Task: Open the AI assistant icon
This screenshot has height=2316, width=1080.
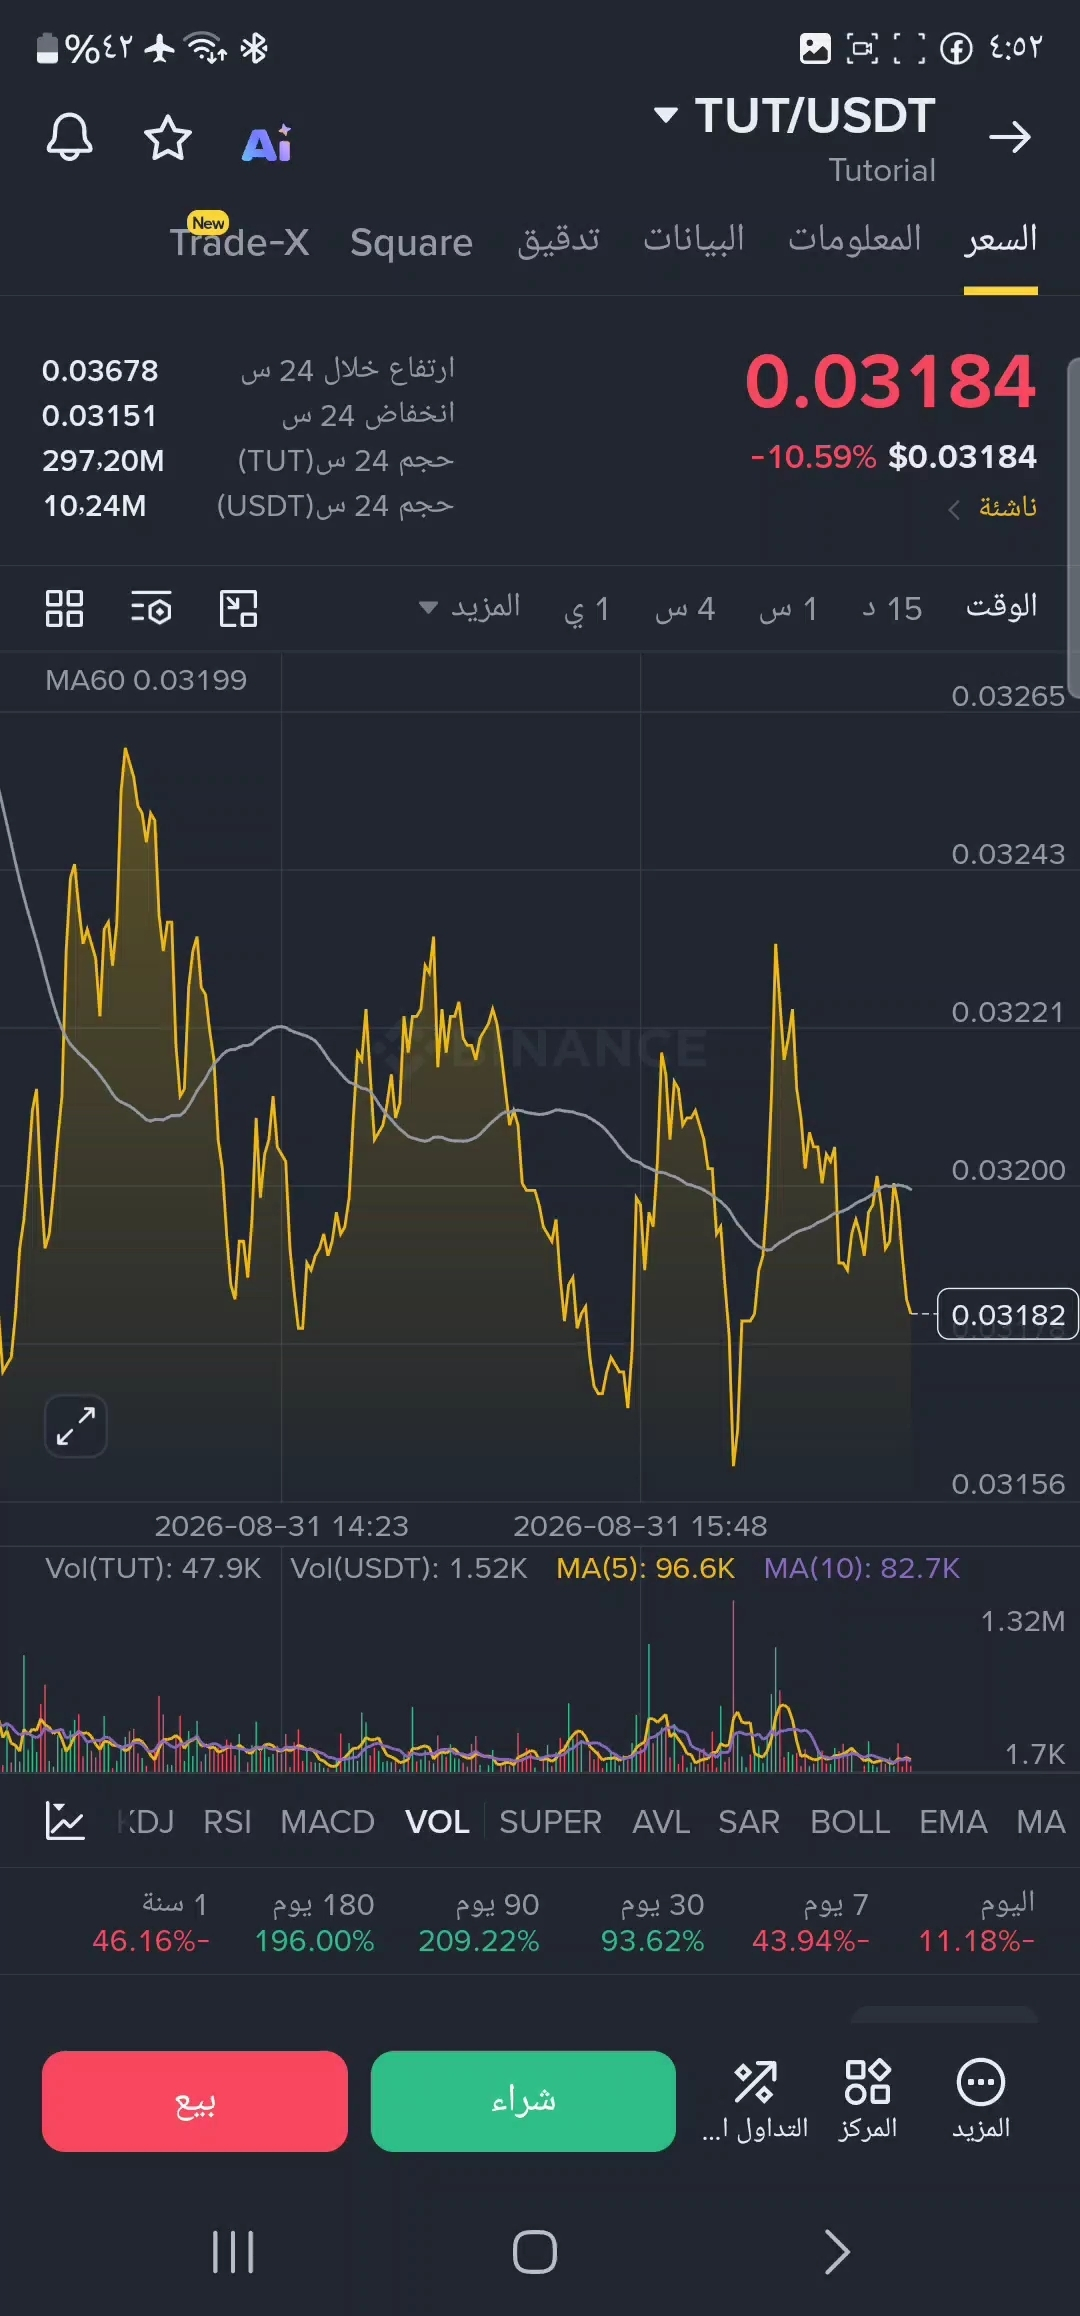Action: click(x=268, y=144)
